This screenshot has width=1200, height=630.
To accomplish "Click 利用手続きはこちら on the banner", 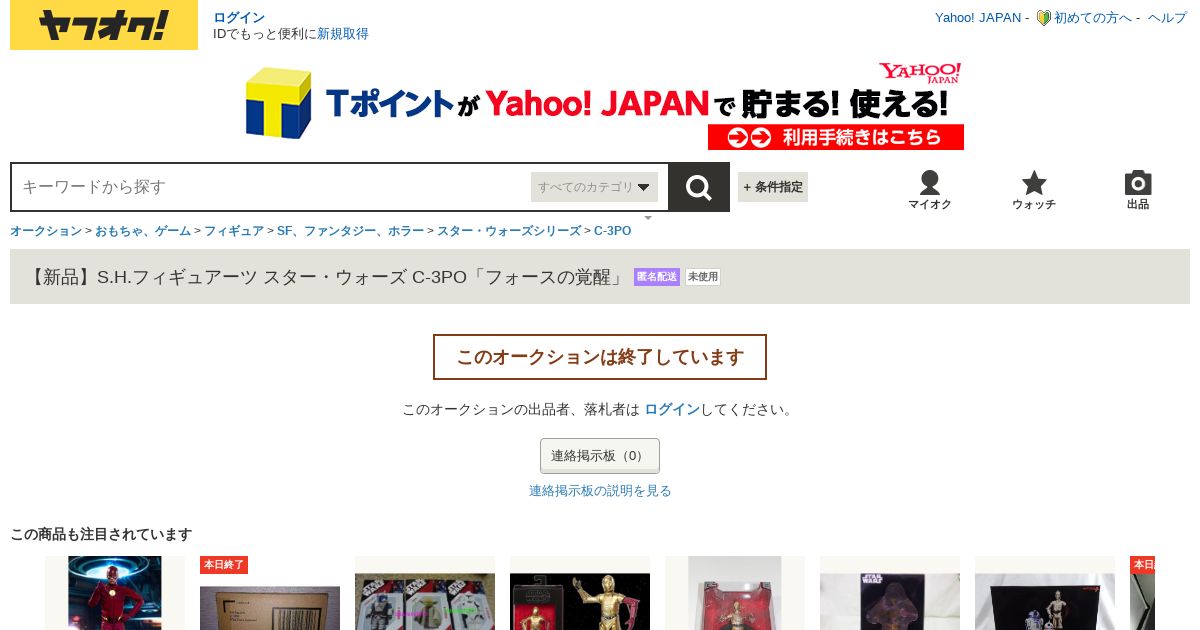I will coord(836,137).
